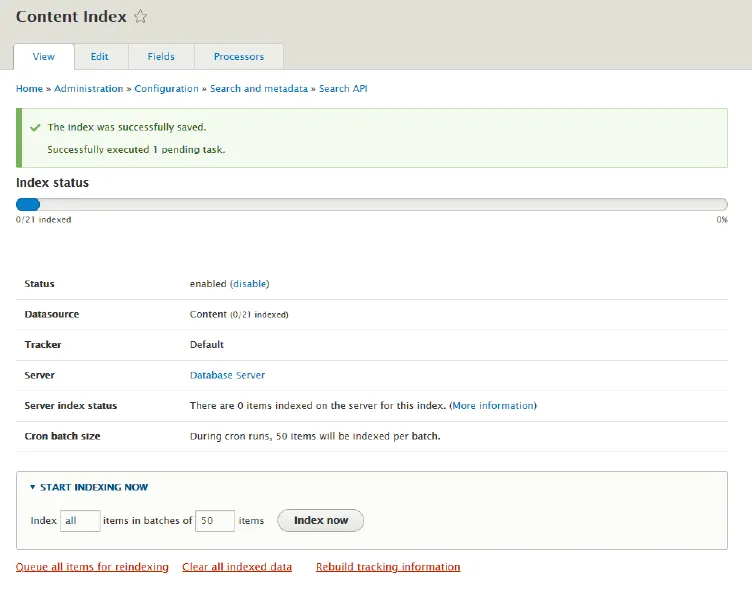Click Clear all indexed data link
The width and height of the screenshot is (752, 611).
pyautogui.click(x=237, y=567)
